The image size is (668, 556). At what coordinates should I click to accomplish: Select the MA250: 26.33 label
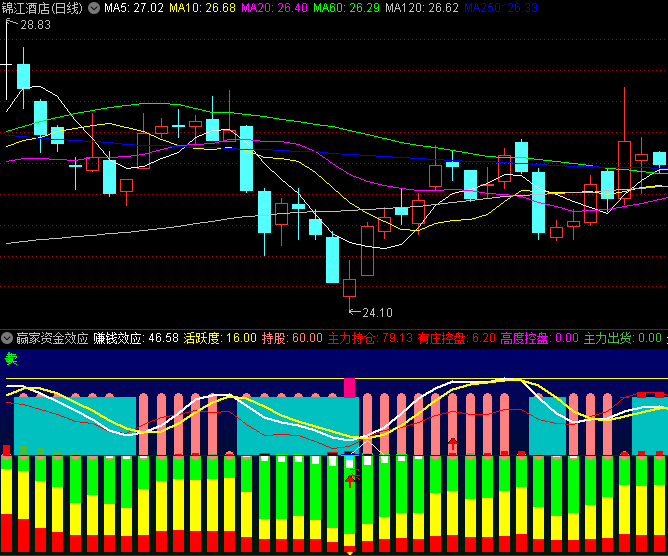(501, 8)
